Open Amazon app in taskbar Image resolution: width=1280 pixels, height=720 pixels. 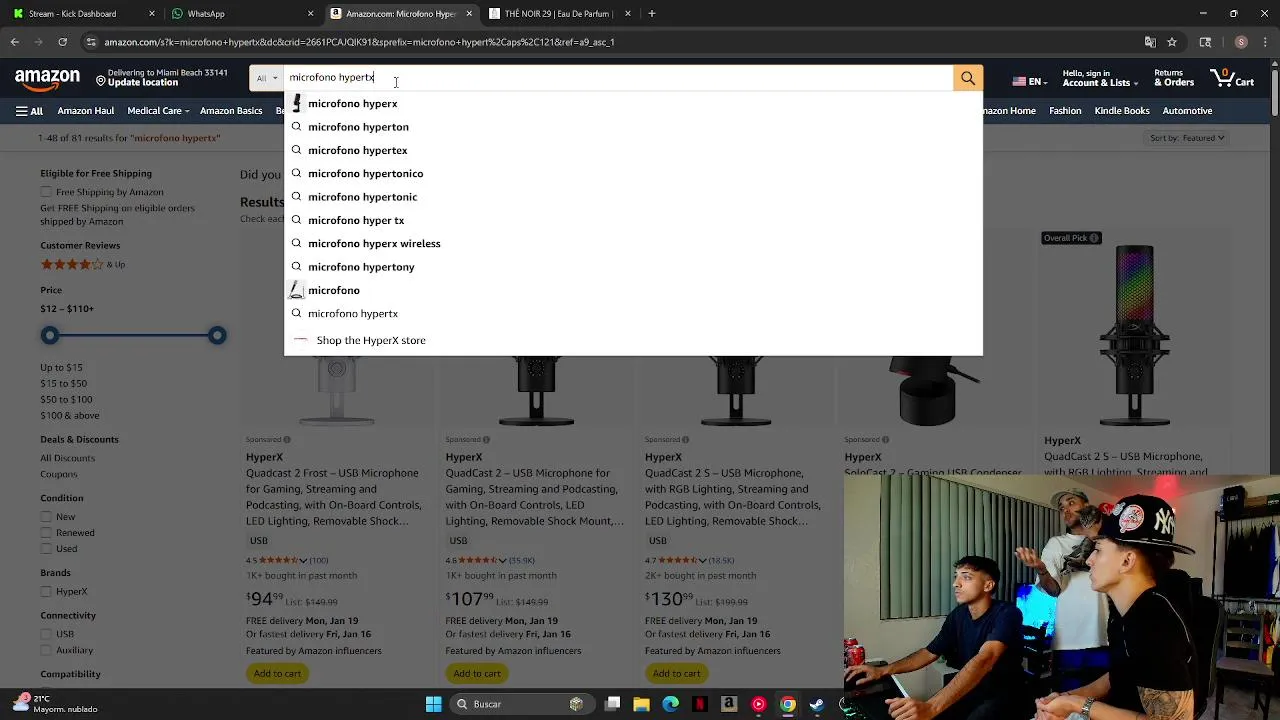pos(729,704)
